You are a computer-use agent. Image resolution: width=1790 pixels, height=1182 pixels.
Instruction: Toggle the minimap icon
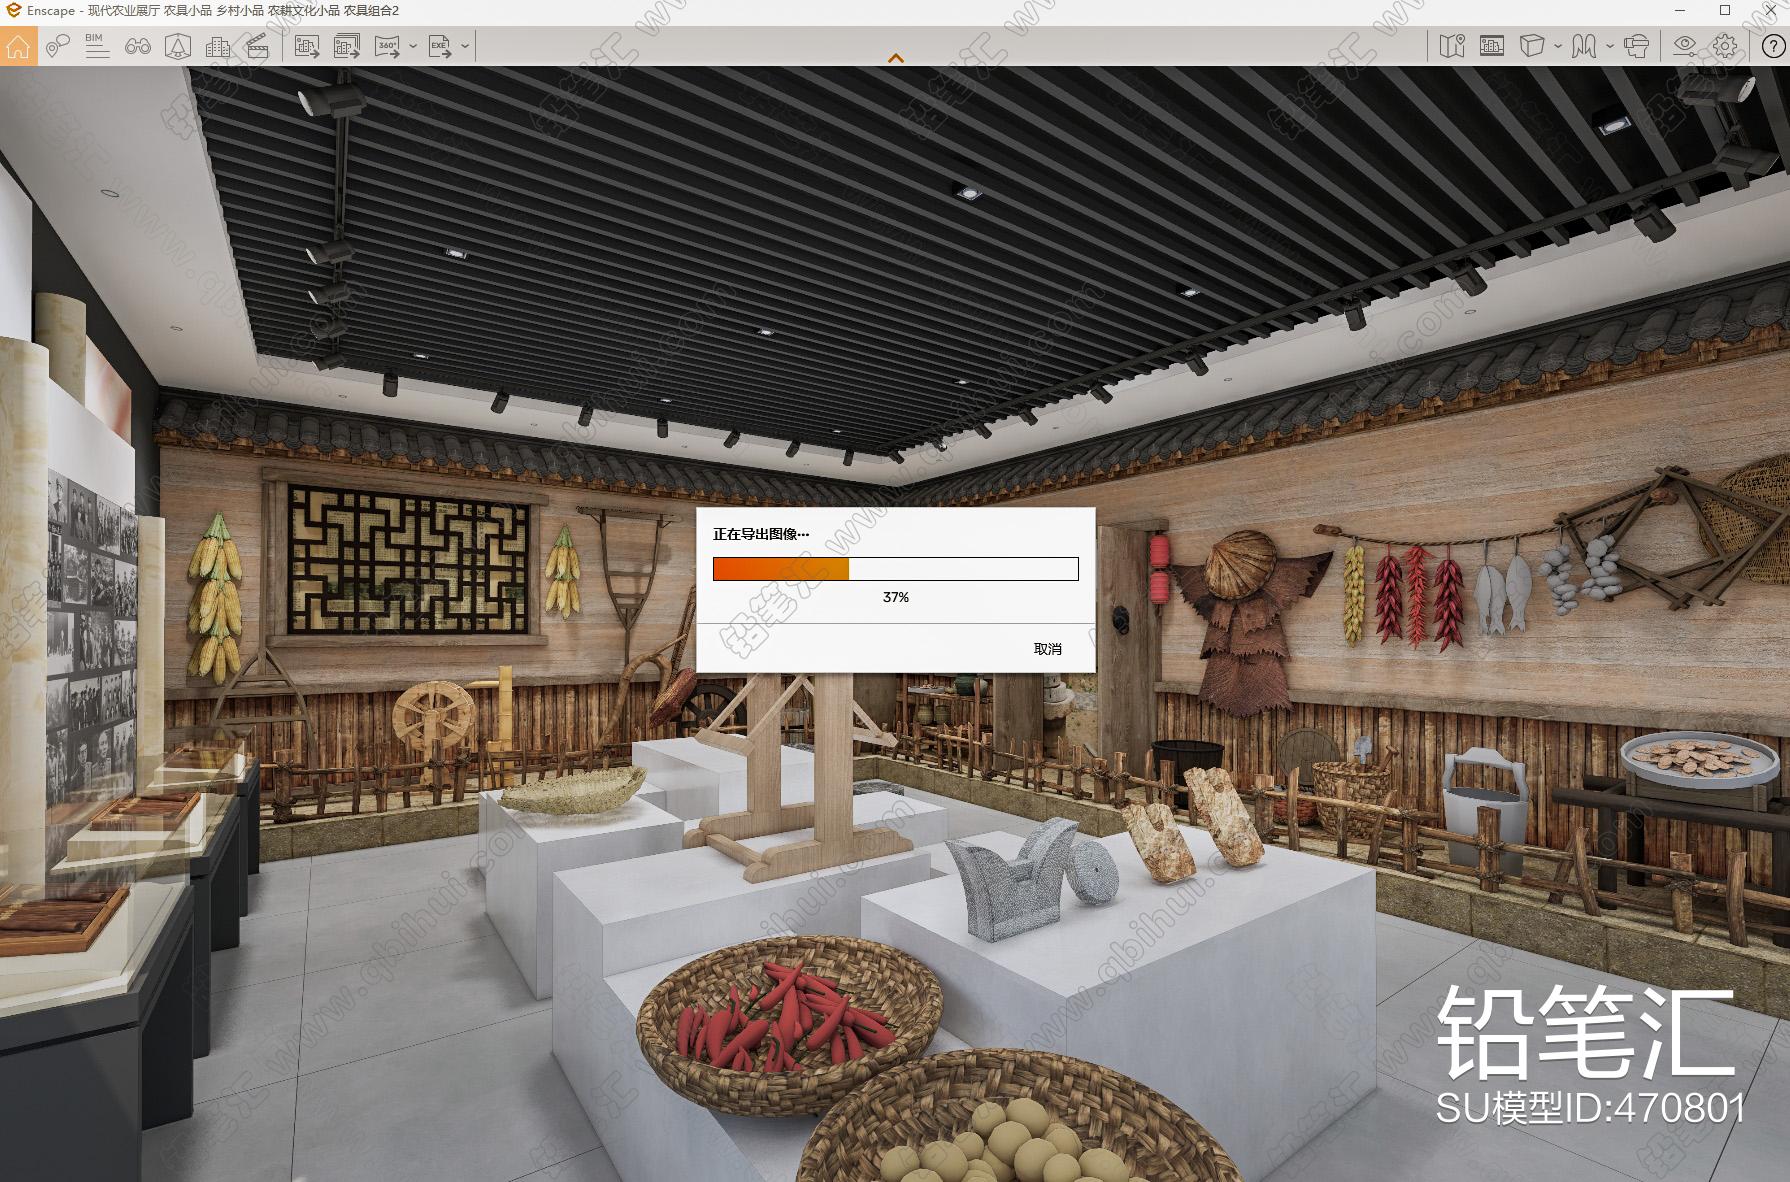point(1452,46)
